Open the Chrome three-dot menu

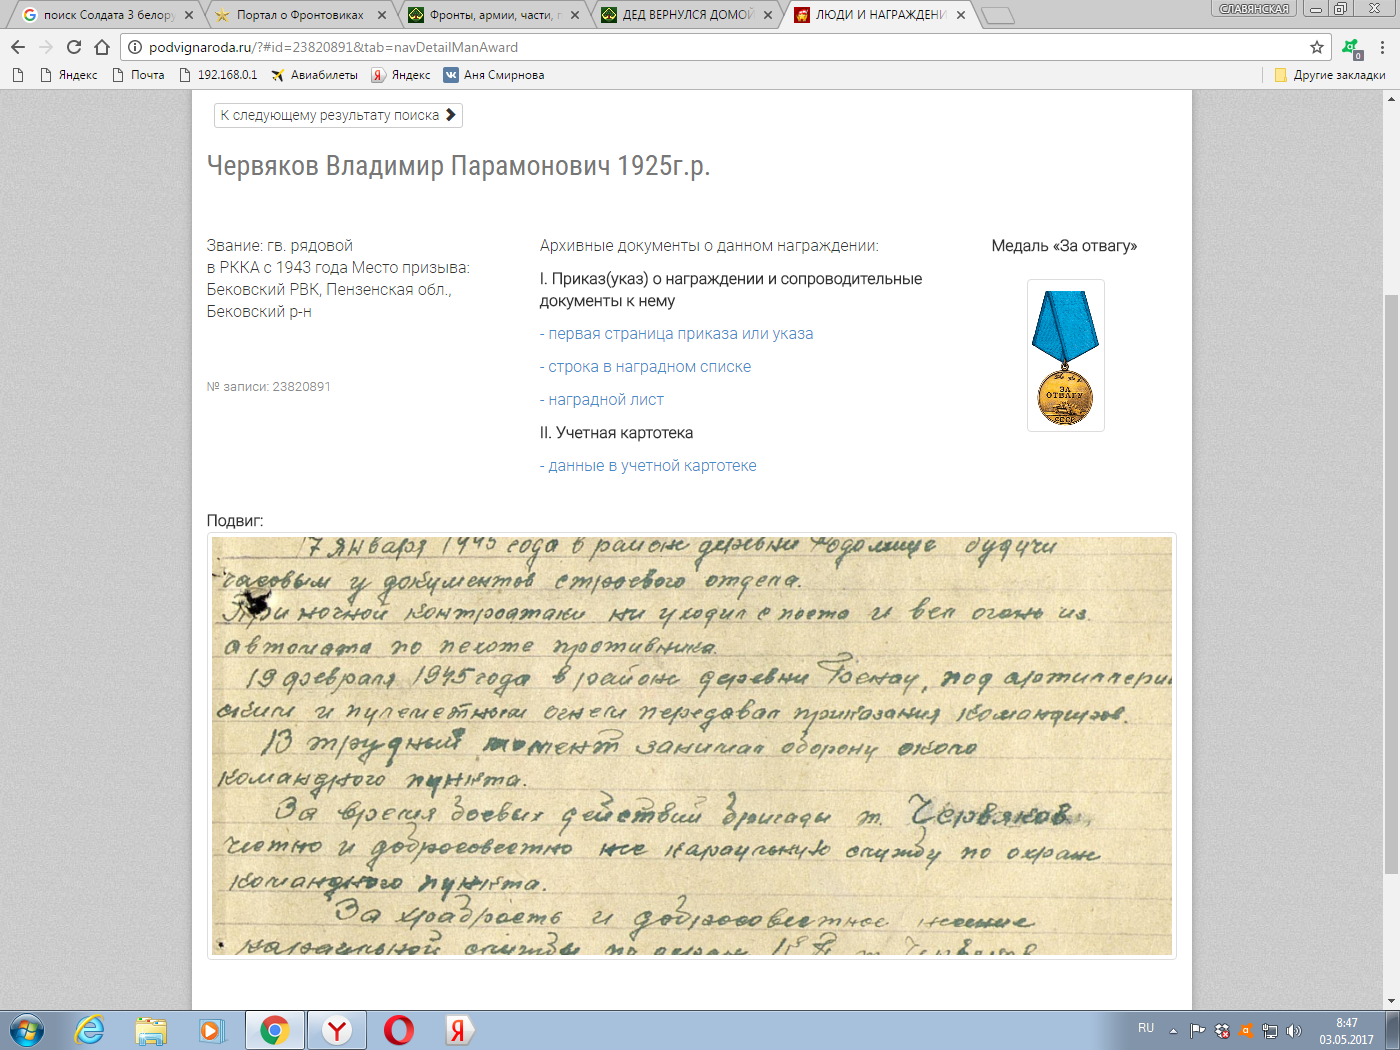coord(1383,47)
